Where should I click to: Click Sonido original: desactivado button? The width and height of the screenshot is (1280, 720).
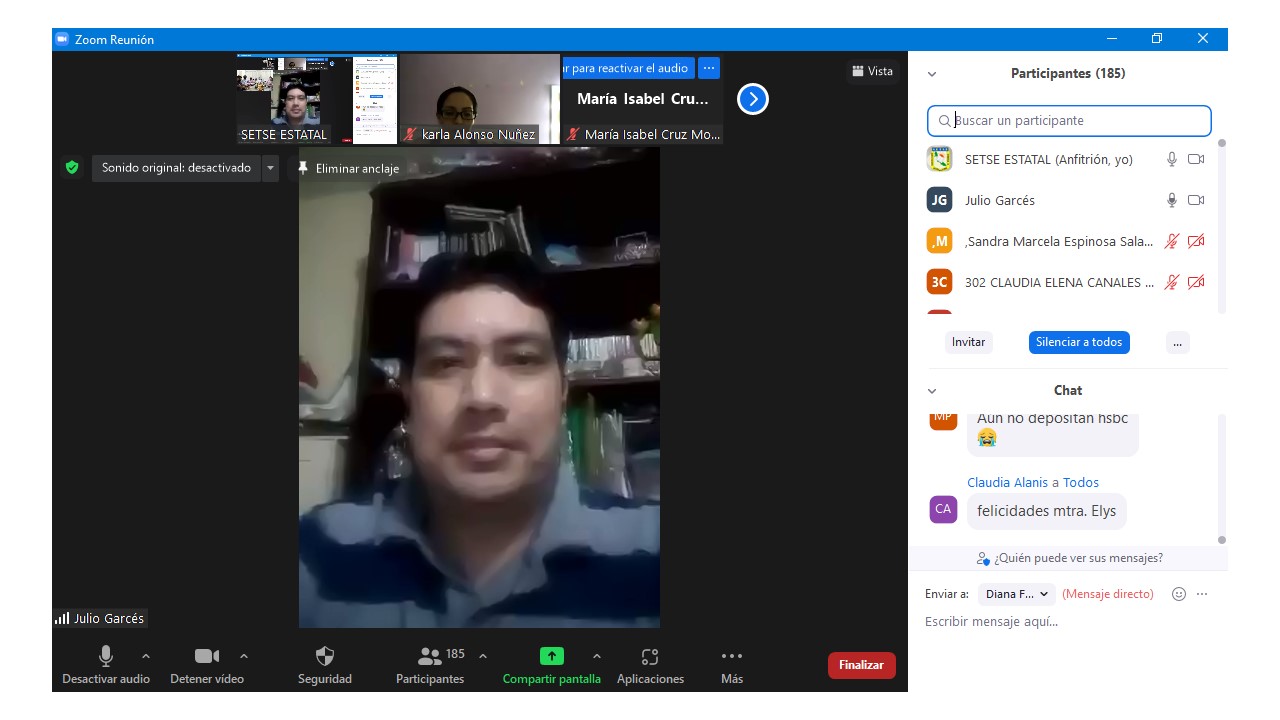176,168
